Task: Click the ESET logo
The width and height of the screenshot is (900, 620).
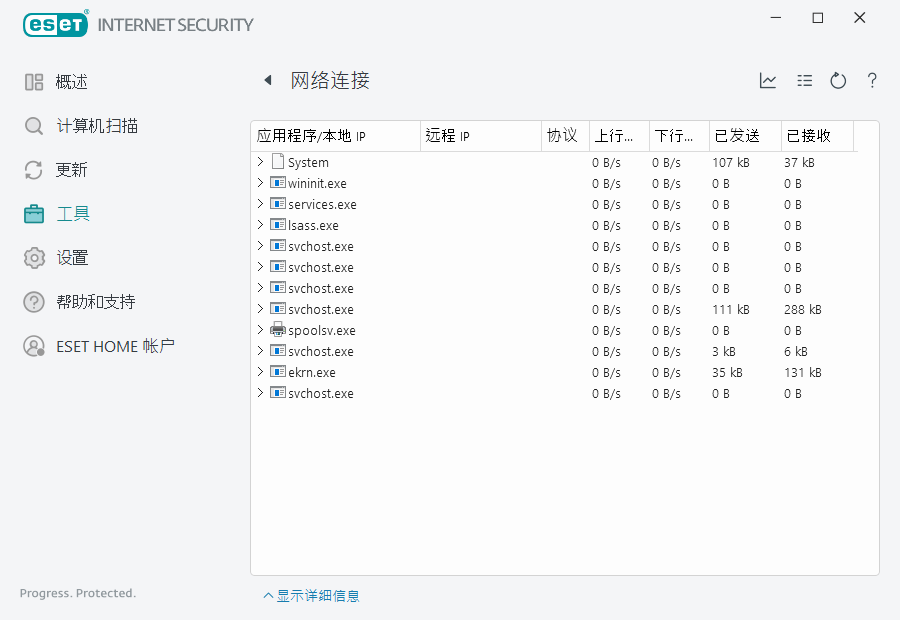Action: click(56, 24)
